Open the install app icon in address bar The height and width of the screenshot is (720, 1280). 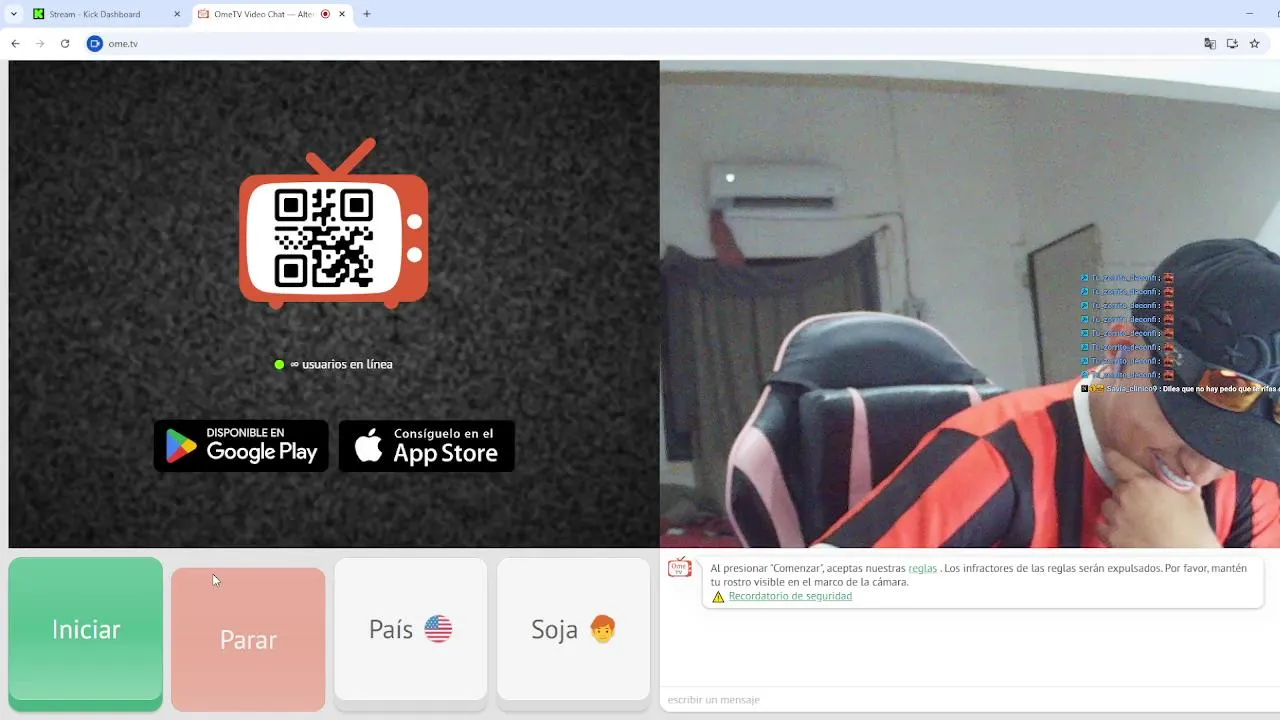click(1232, 44)
